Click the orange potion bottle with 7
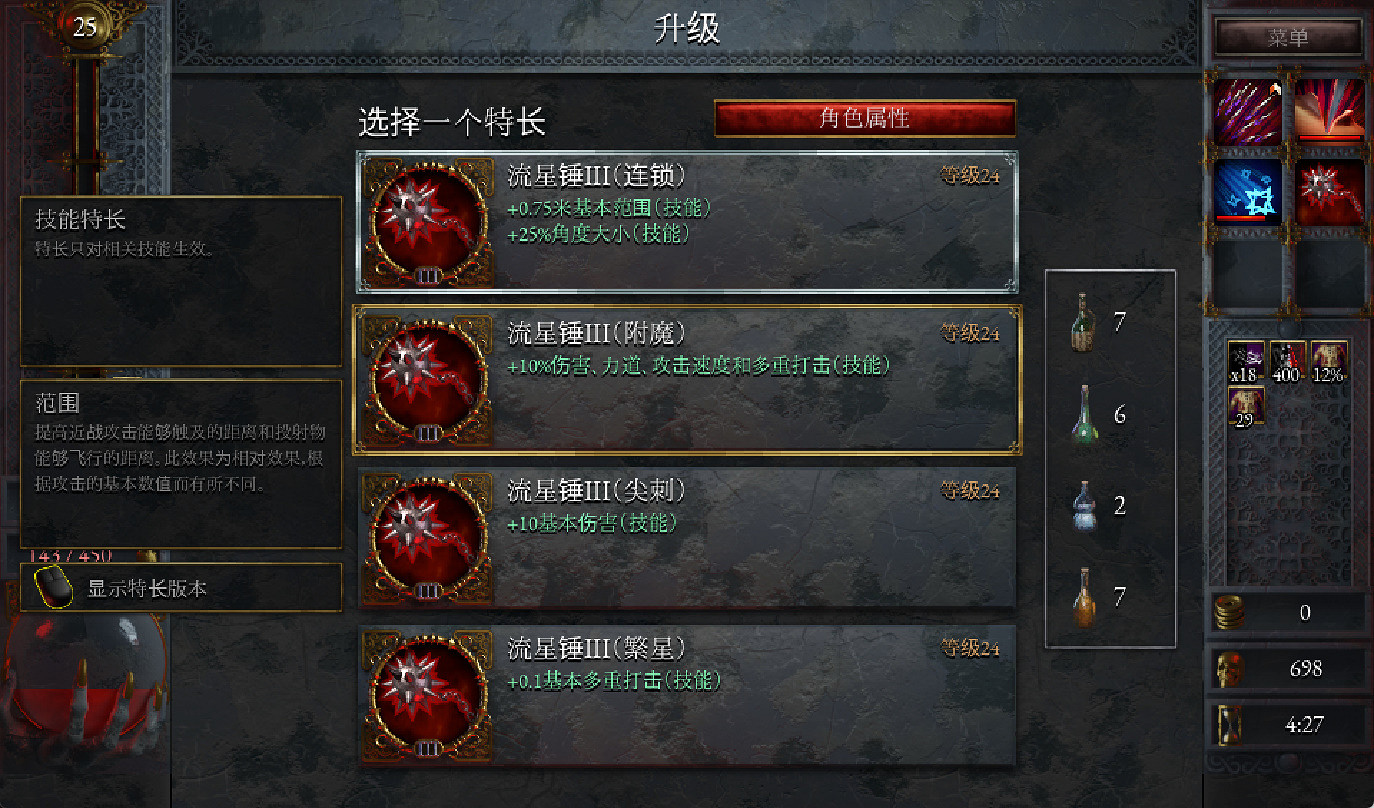 point(1084,597)
